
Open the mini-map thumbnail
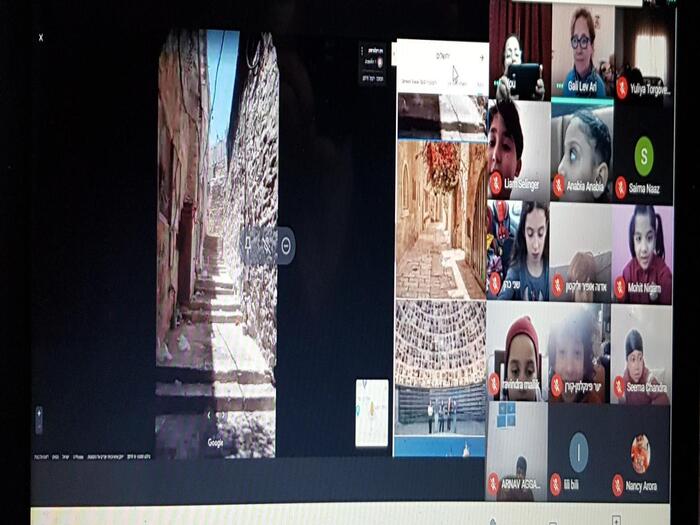(372, 412)
